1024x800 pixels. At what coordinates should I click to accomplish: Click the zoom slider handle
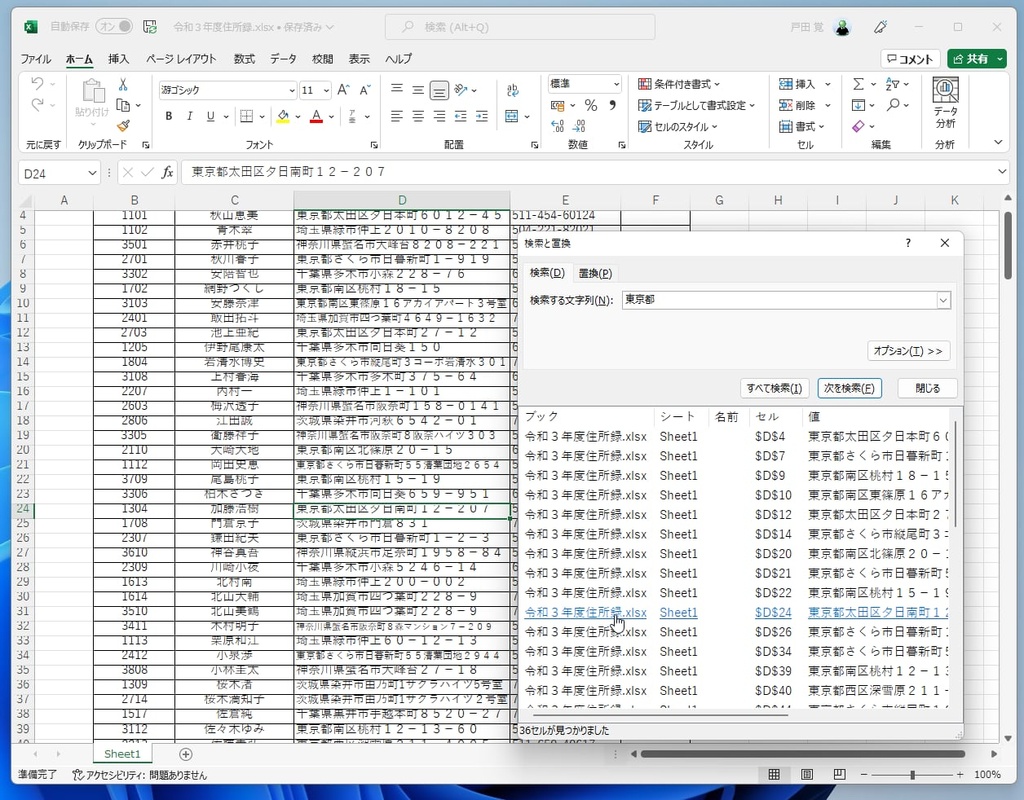(x=912, y=775)
